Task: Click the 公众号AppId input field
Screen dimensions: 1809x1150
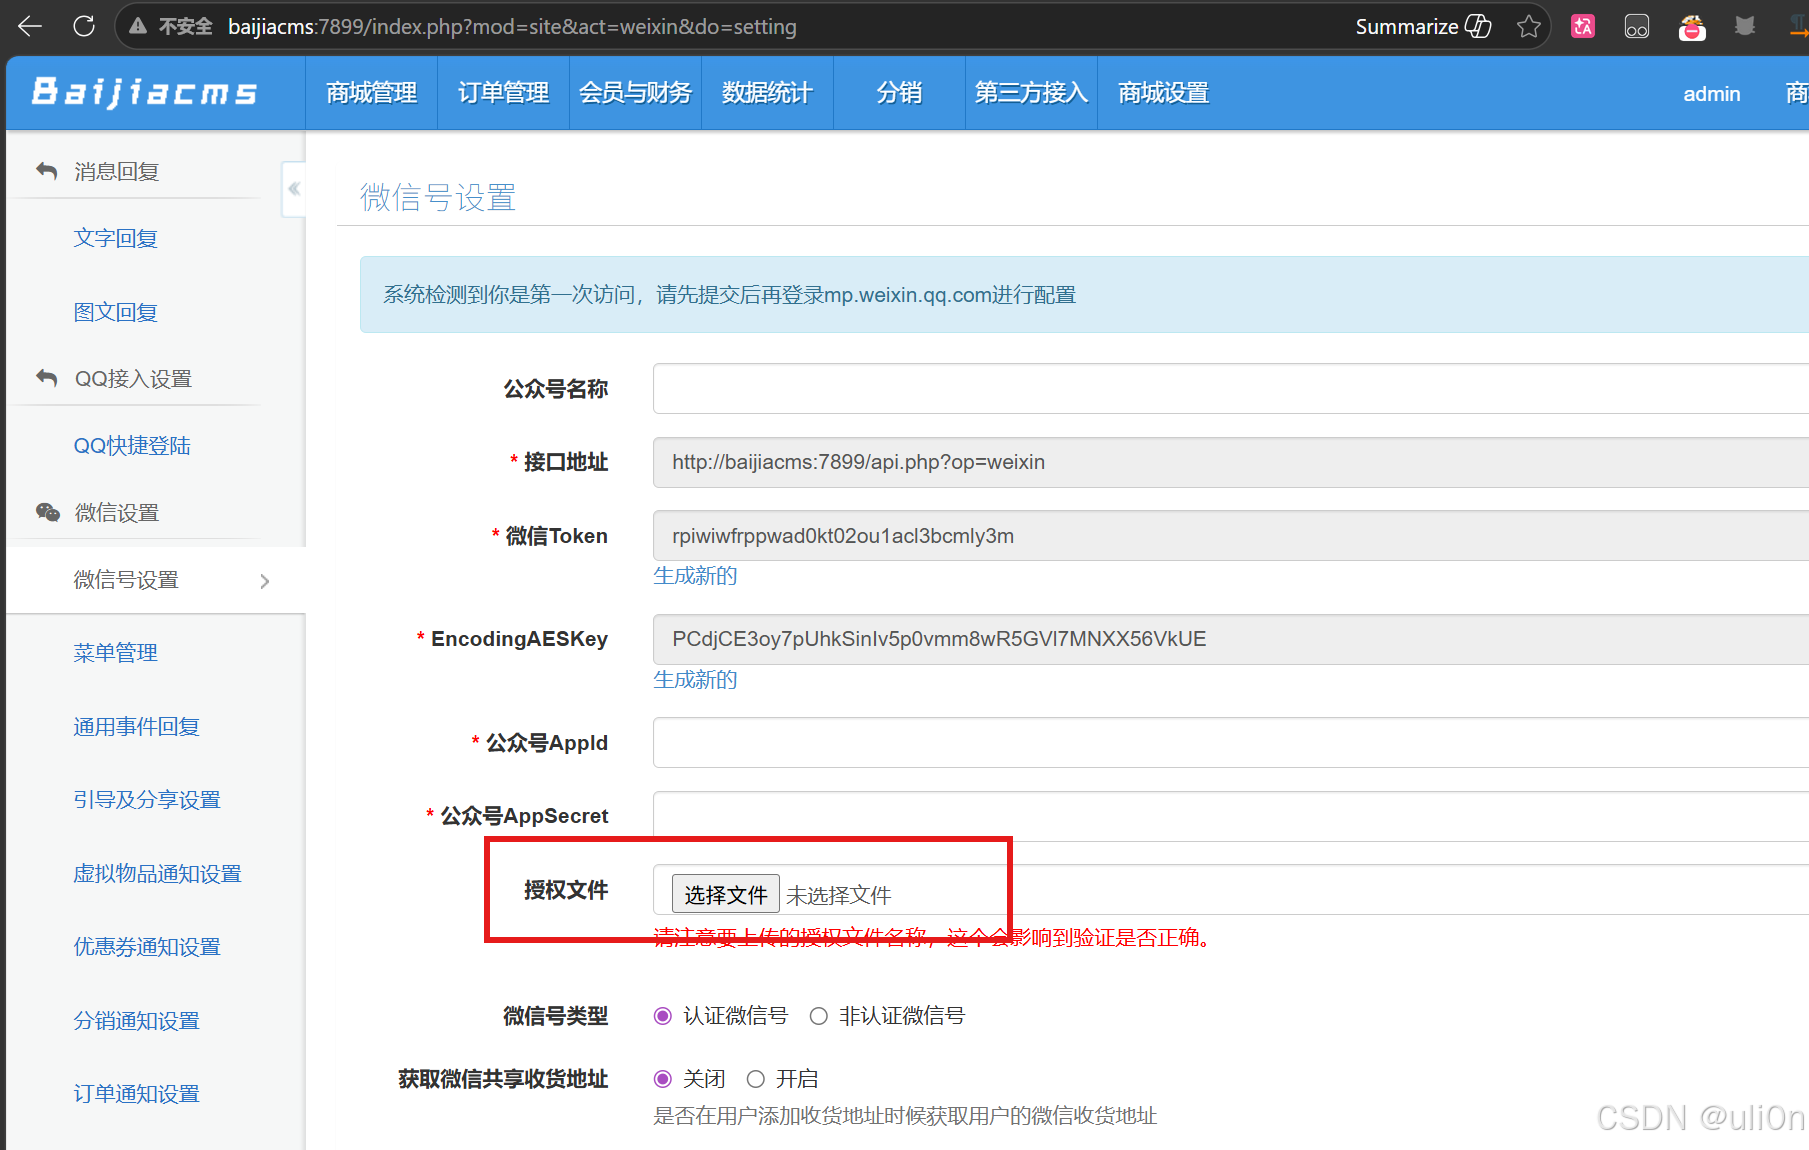Action: (x=1230, y=742)
